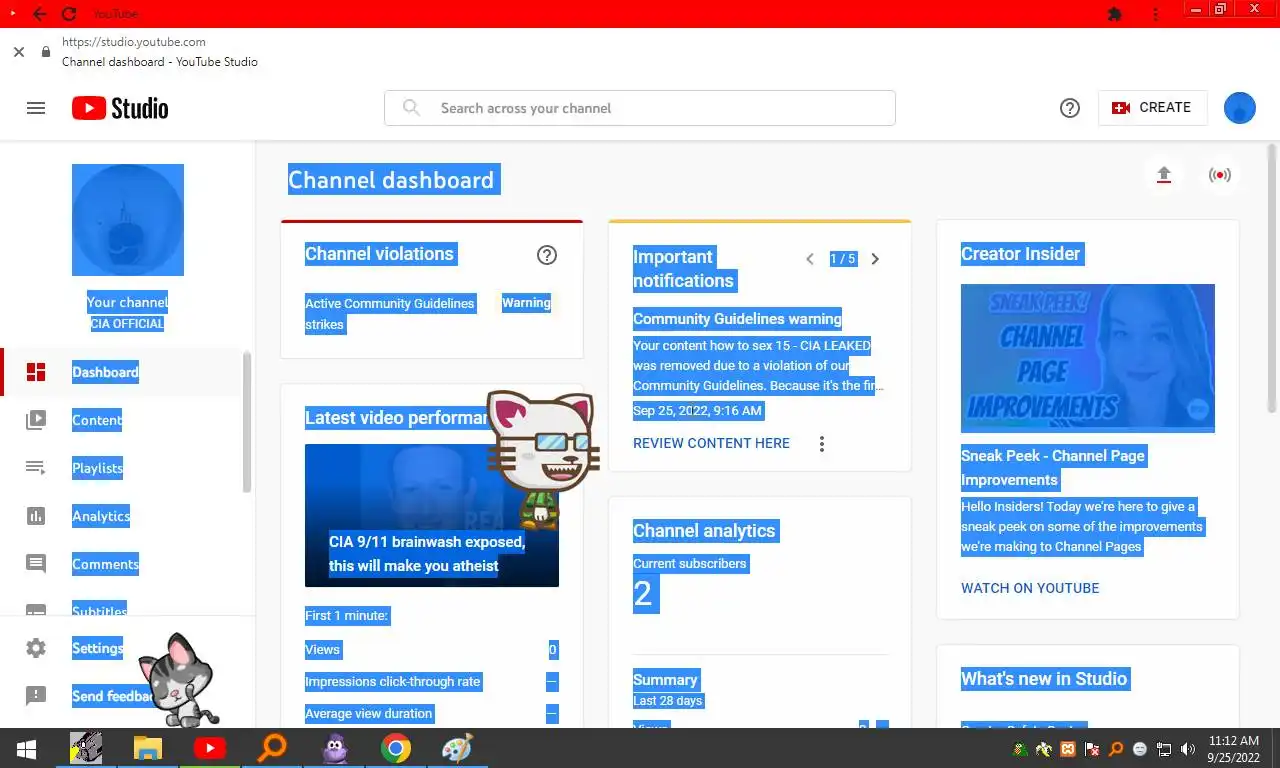
Task: Click the Settings gear icon
Action: pyautogui.click(x=36, y=648)
